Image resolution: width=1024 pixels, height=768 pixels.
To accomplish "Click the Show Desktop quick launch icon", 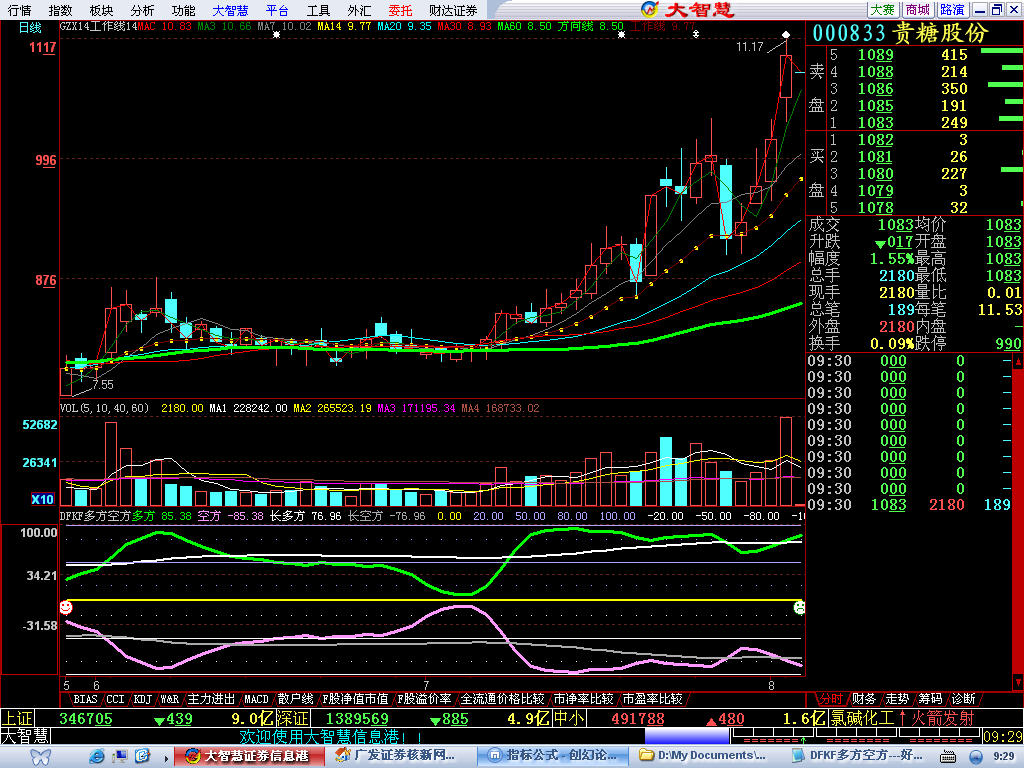I will click(x=120, y=756).
